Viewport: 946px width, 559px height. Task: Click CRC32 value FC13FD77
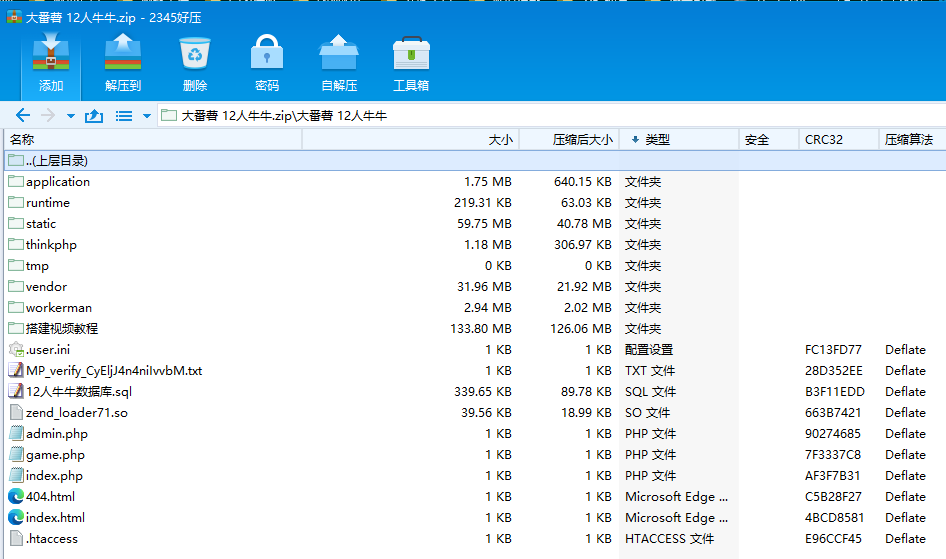click(x=833, y=350)
